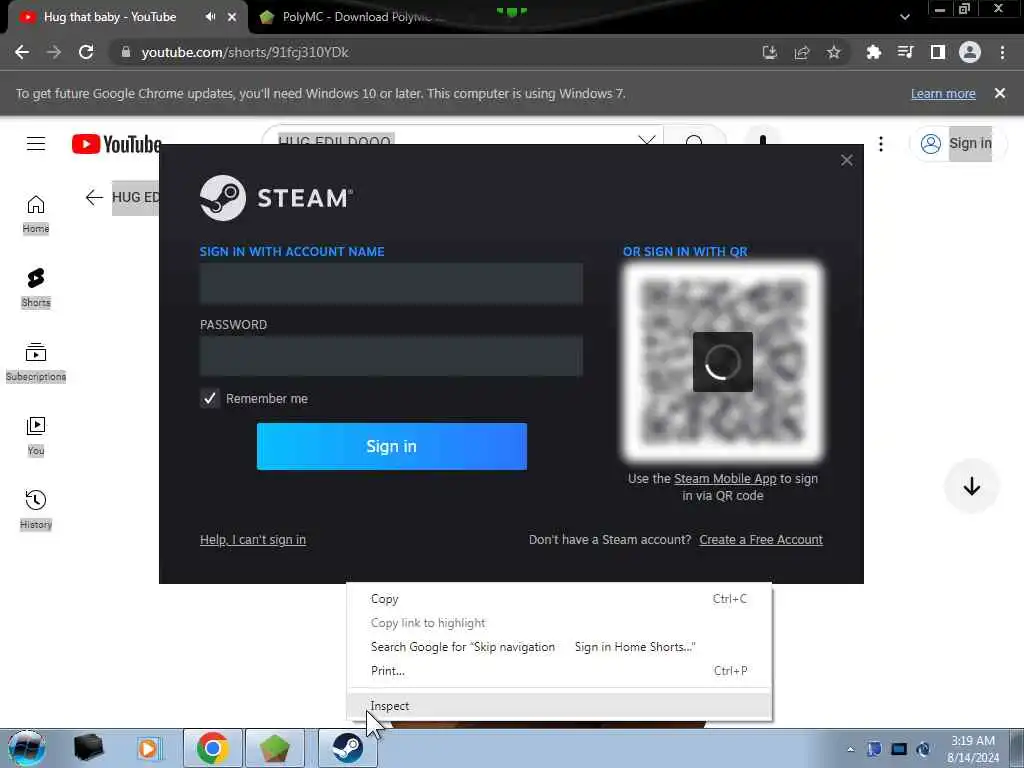This screenshot has width=1024, height=768.
Task: Open YouTube settings three-dot icon
Action: pos(881,144)
